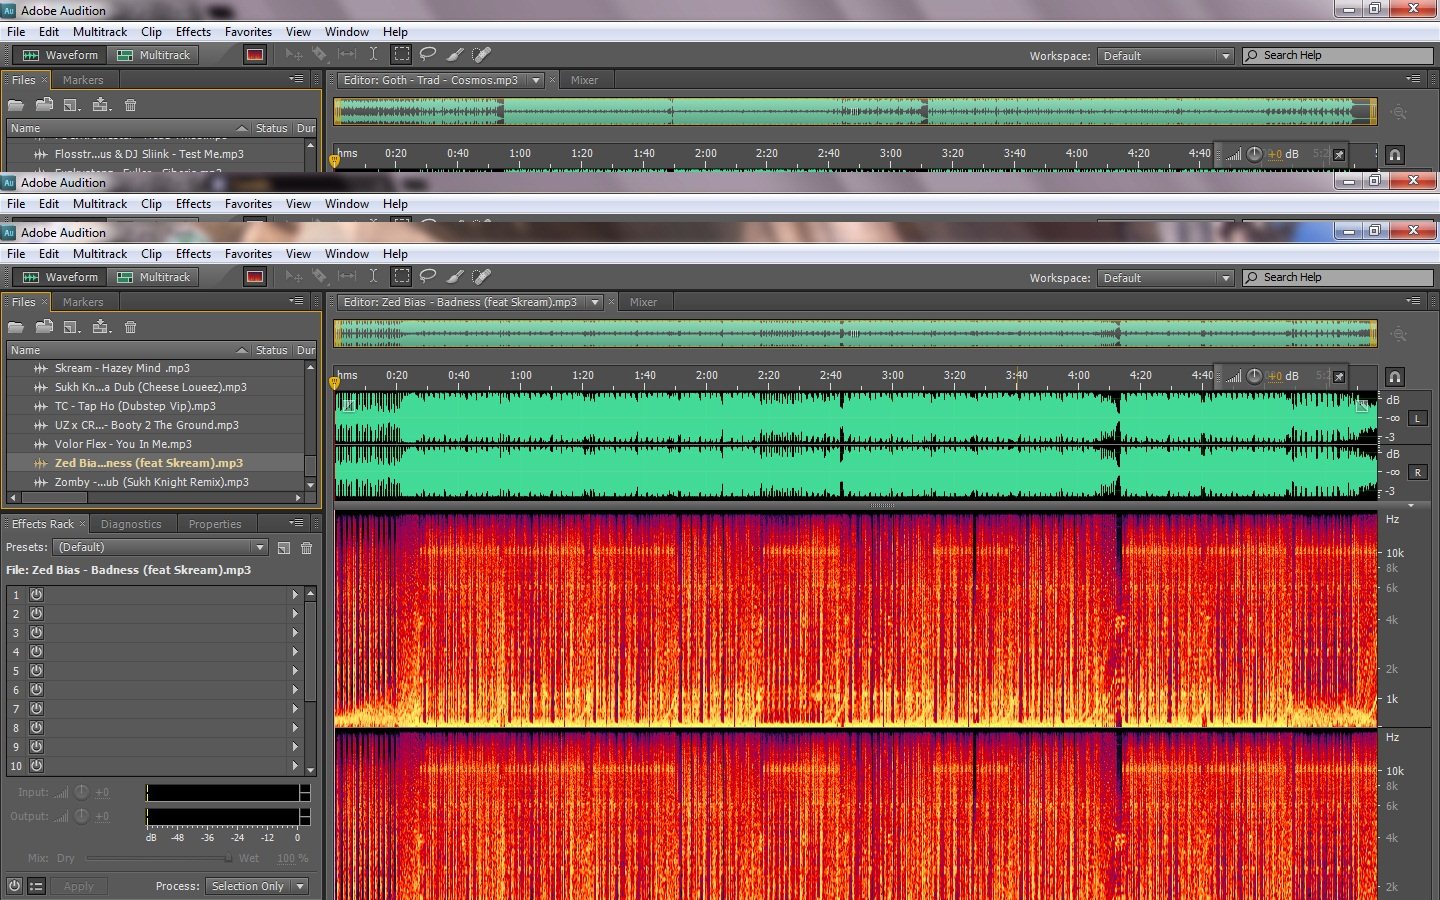Toggle the R channel enable button
Screen dimensions: 1440x900
[1418, 472]
